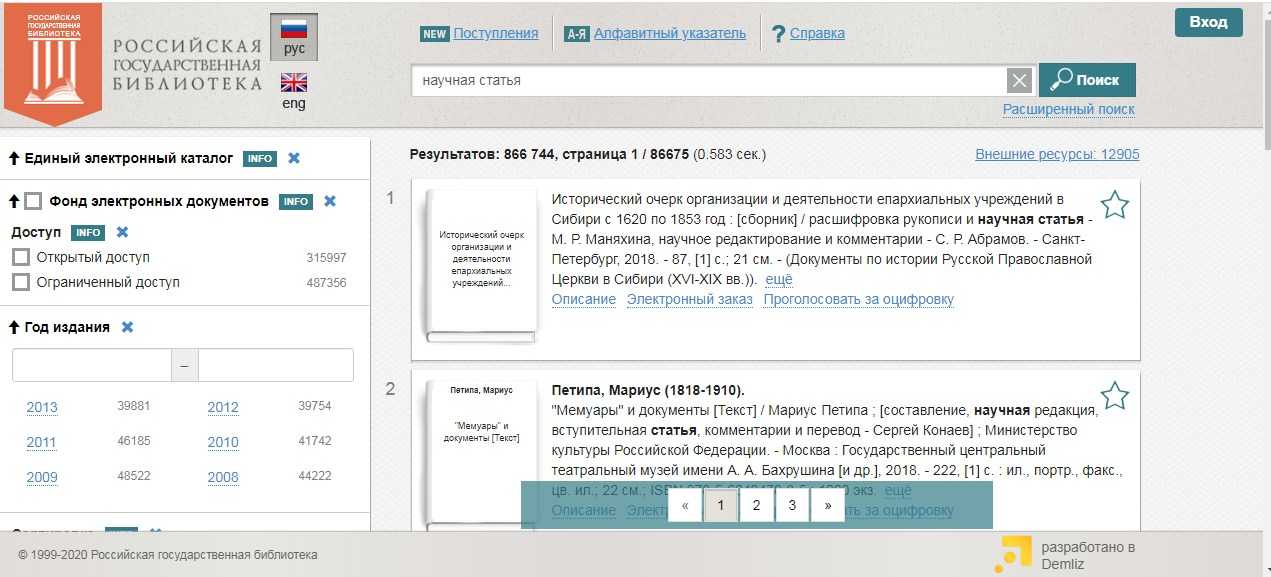This screenshot has width=1271, height=577.
Task: Enable the Ограниченный доступ checkbox
Action: click(x=21, y=282)
